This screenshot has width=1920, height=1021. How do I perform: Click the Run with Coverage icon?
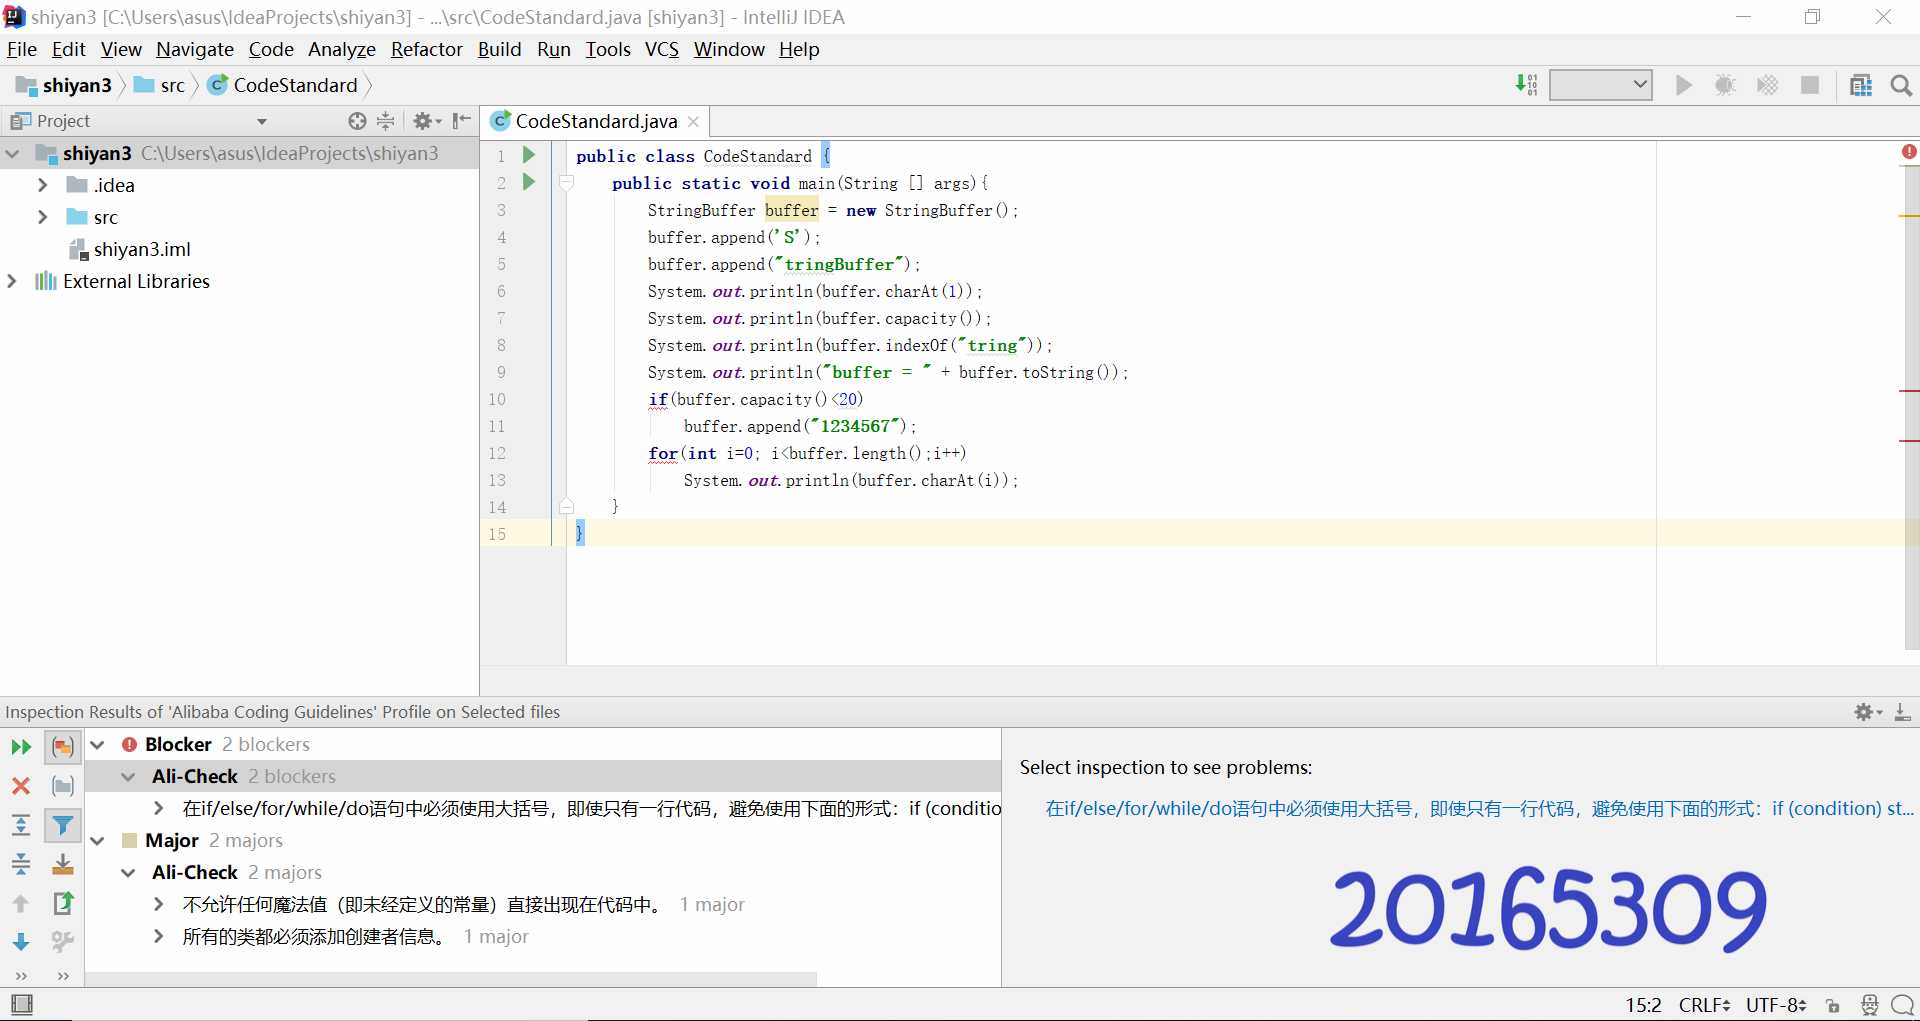tap(1767, 85)
